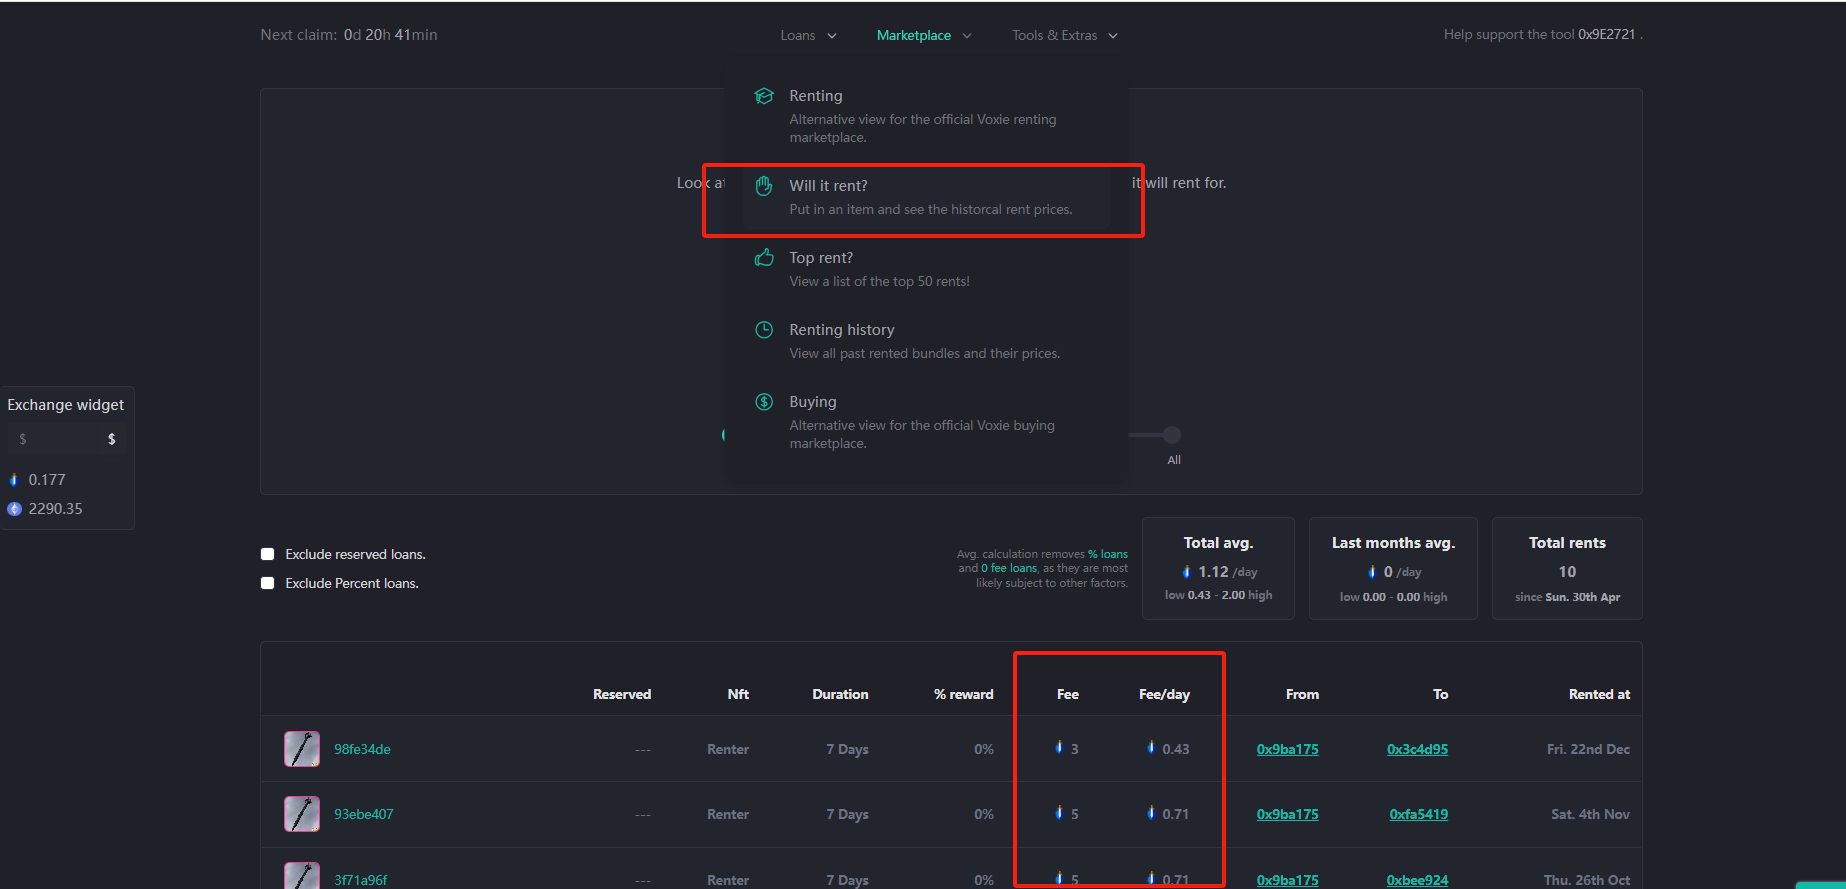Click the dollar coin icon beside Buying
This screenshot has height=889, width=1846.
click(764, 402)
